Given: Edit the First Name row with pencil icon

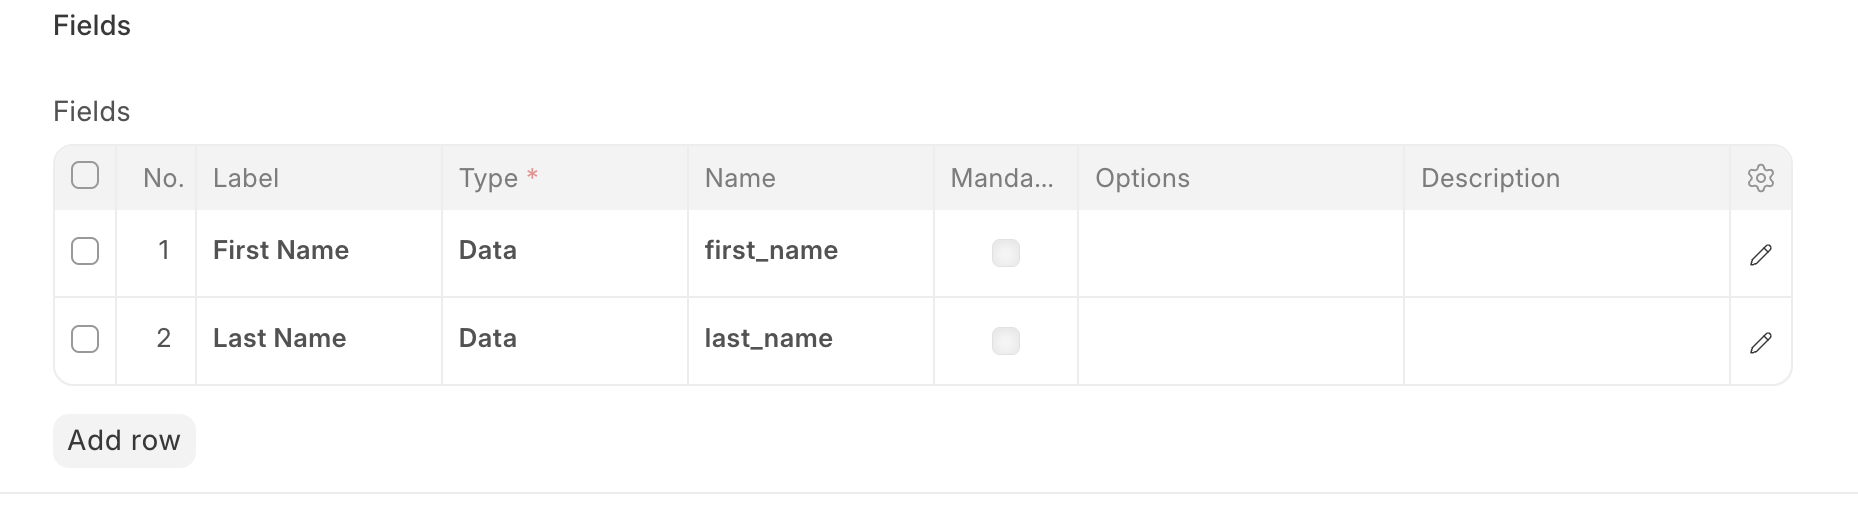Looking at the screenshot, I should tap(1760, 255).
